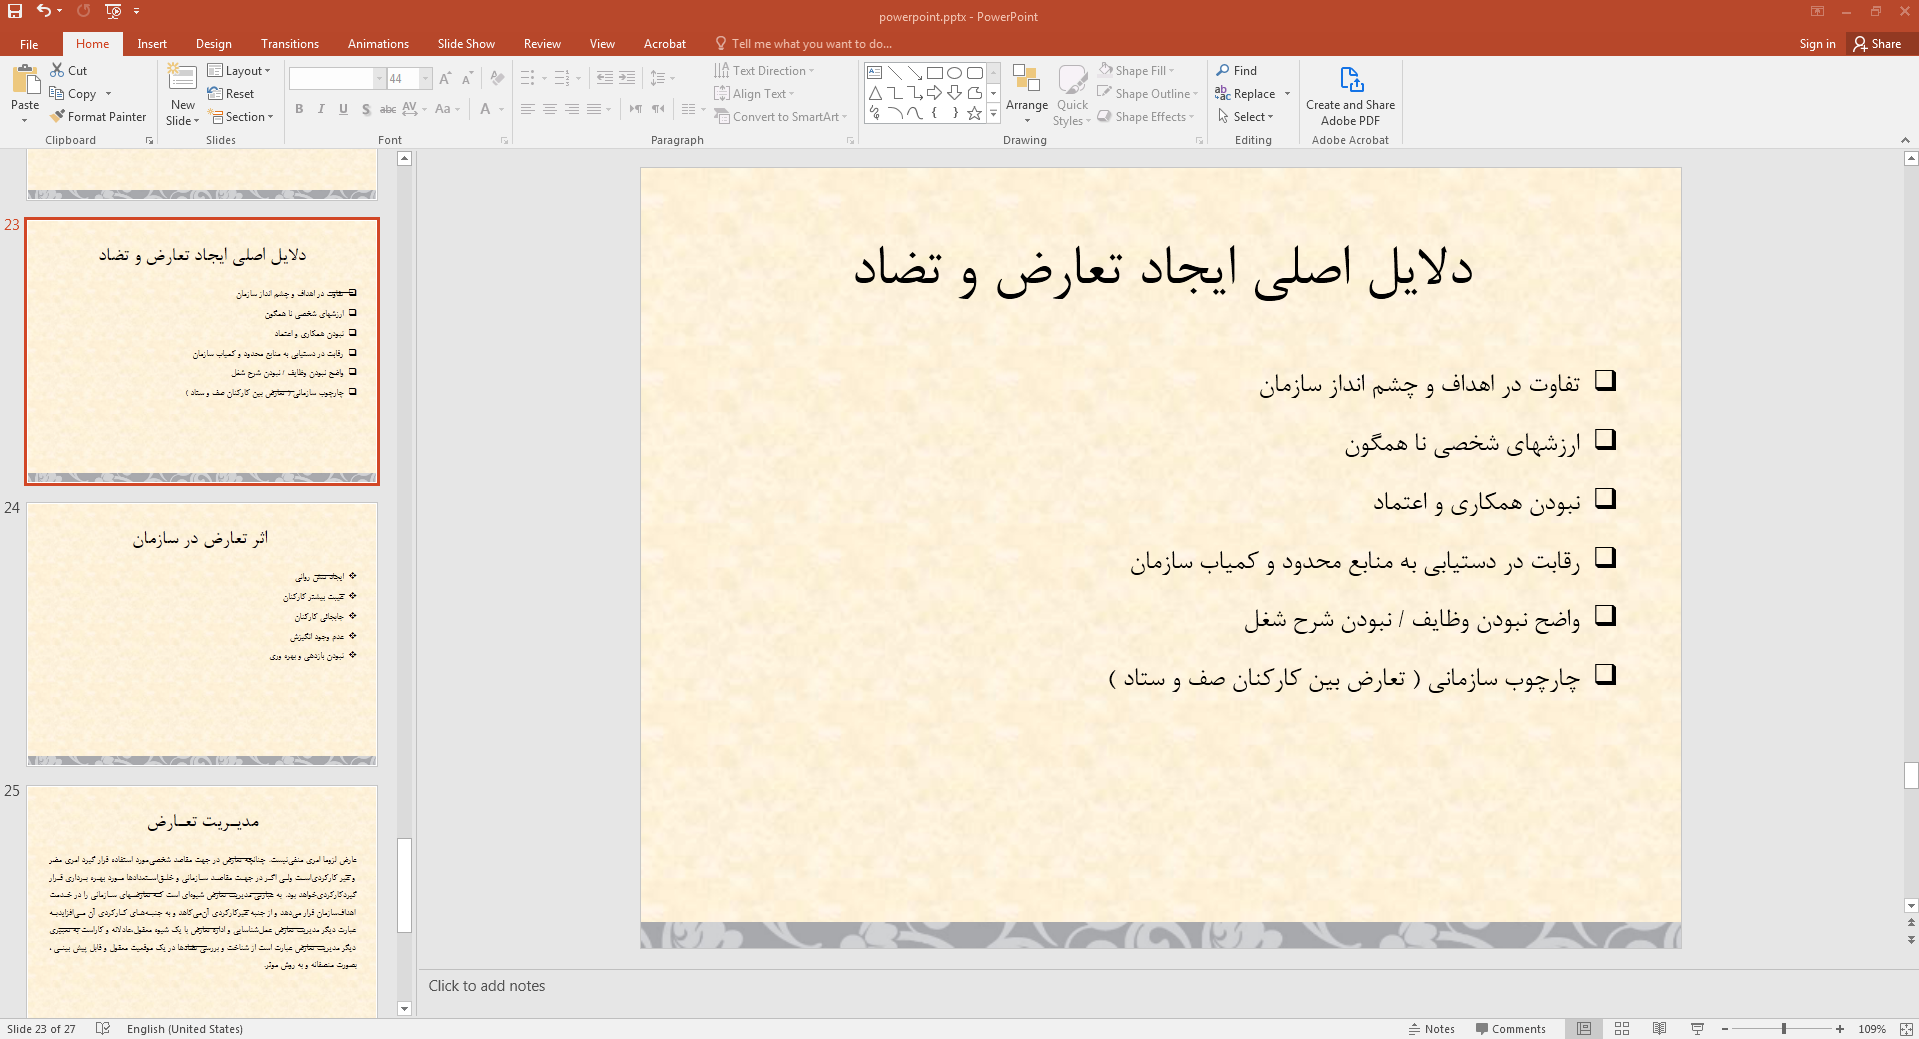Click the Share button
The width and height of the screenshot is (1919, 1039).
(1877, 44)
